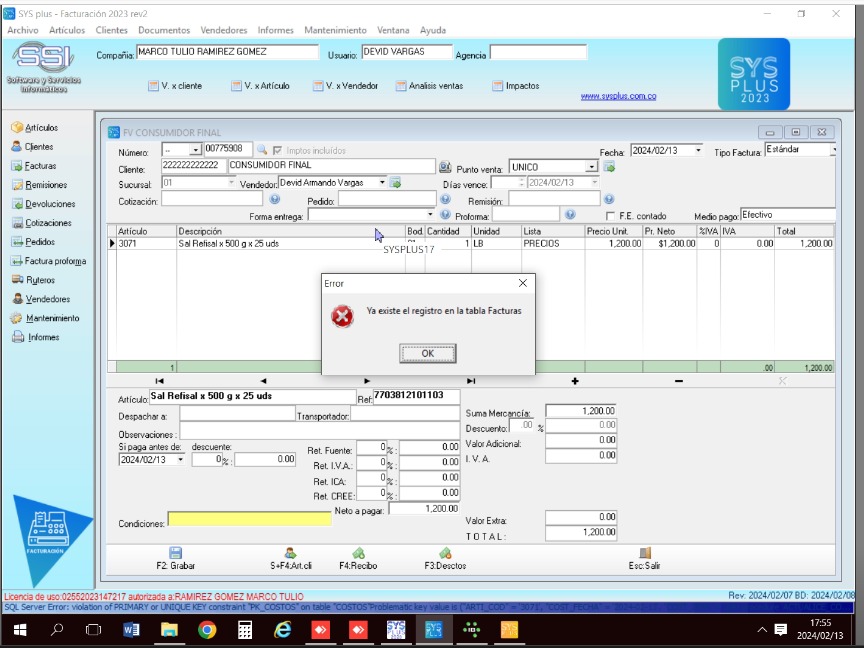The height and width of the screenshot is (648, 864).
Task: Remove a row with the minus button
Action: [679, 381]
